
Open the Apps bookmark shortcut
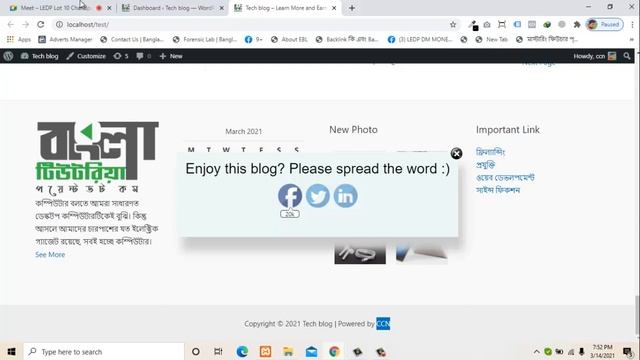pyautogui.click(x=19, y=39)
